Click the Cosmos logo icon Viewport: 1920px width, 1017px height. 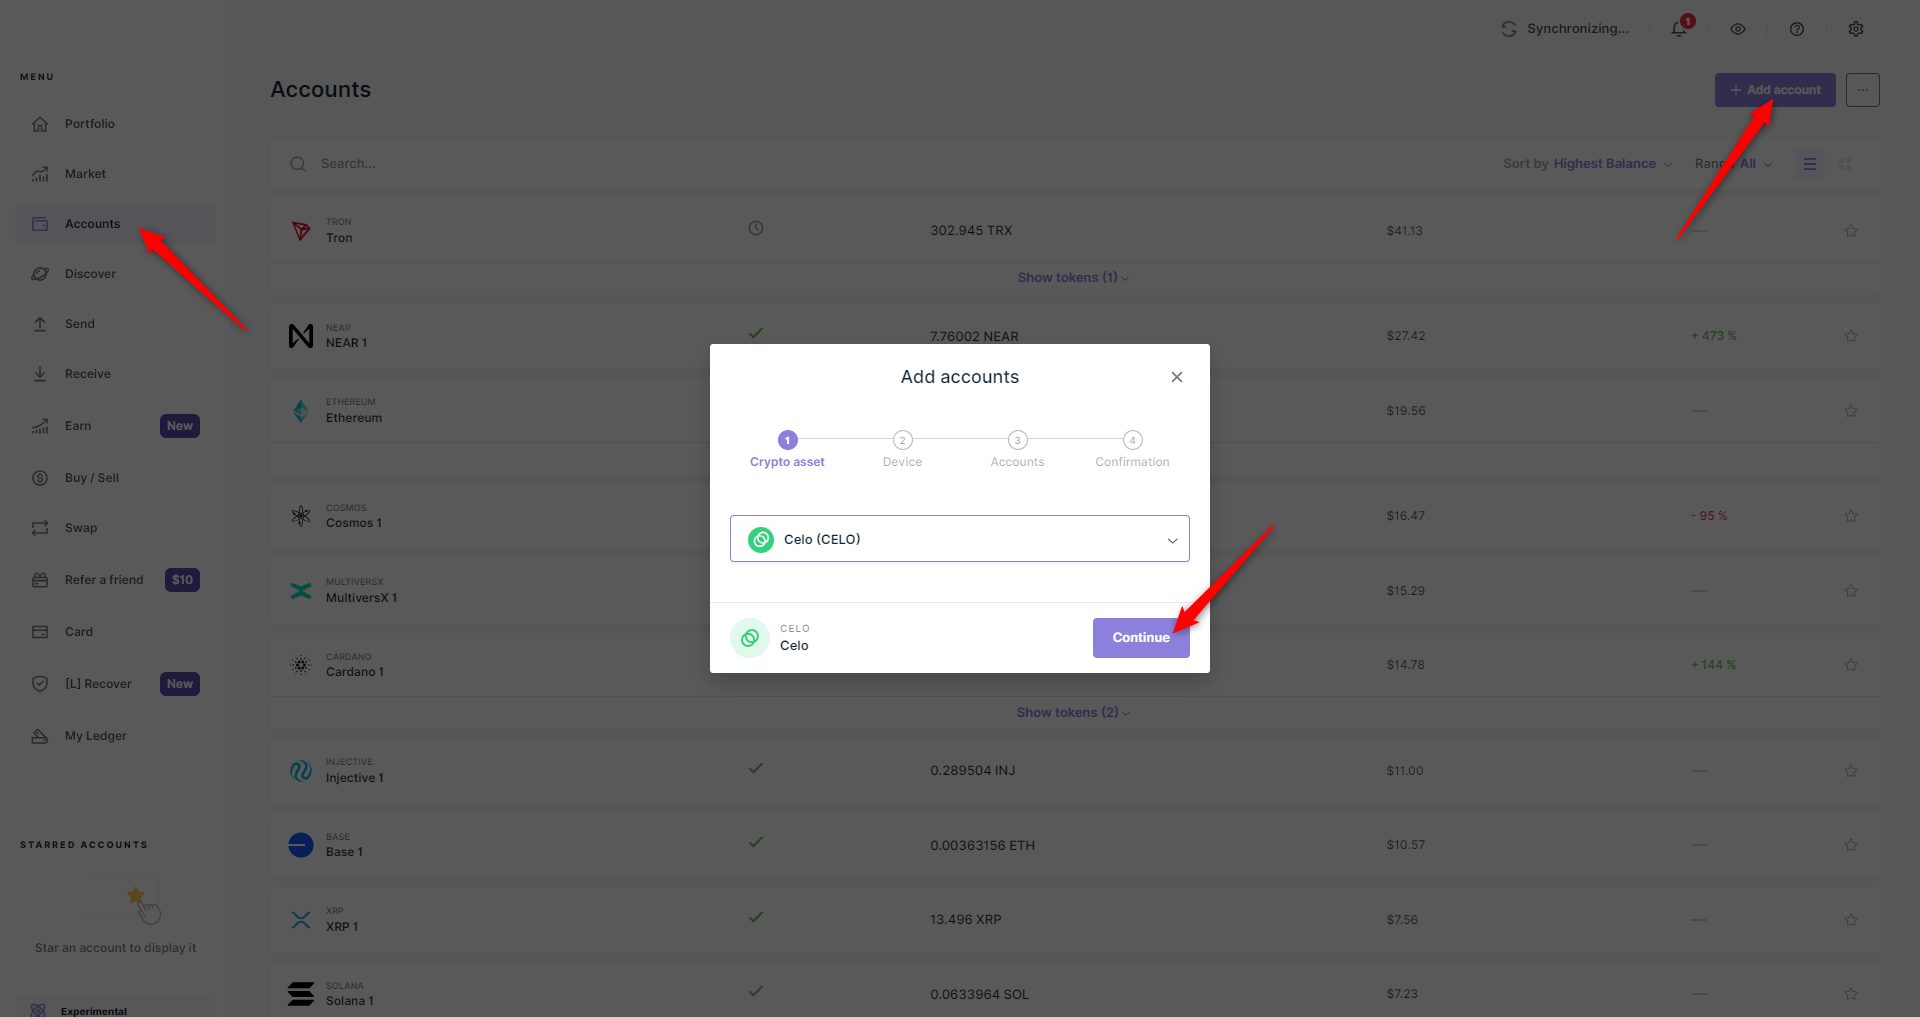click(301, 516)
